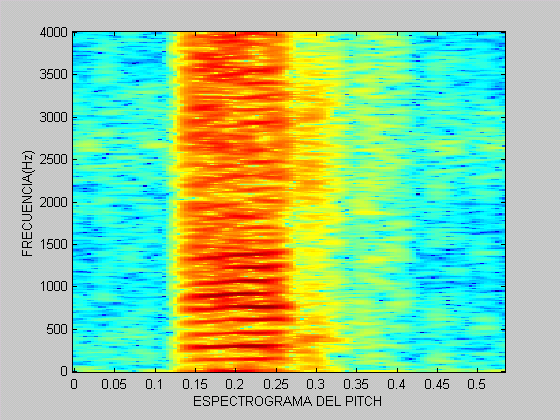Click the 1500 Hz tick label
This screenshot has height=420, width=560.
54,244
